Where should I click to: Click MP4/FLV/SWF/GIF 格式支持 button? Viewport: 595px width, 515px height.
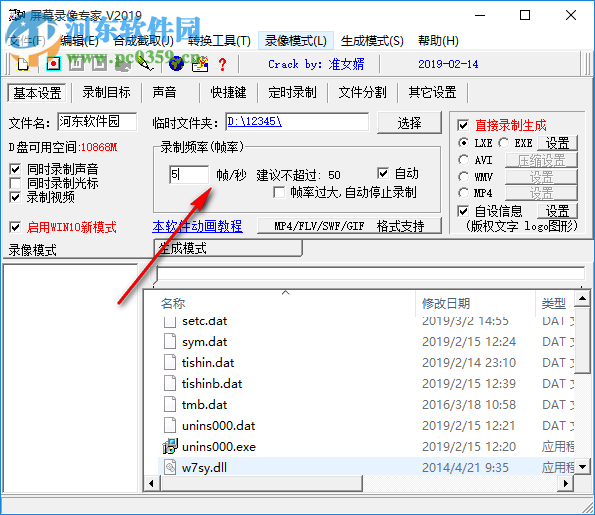click(349, 226)
